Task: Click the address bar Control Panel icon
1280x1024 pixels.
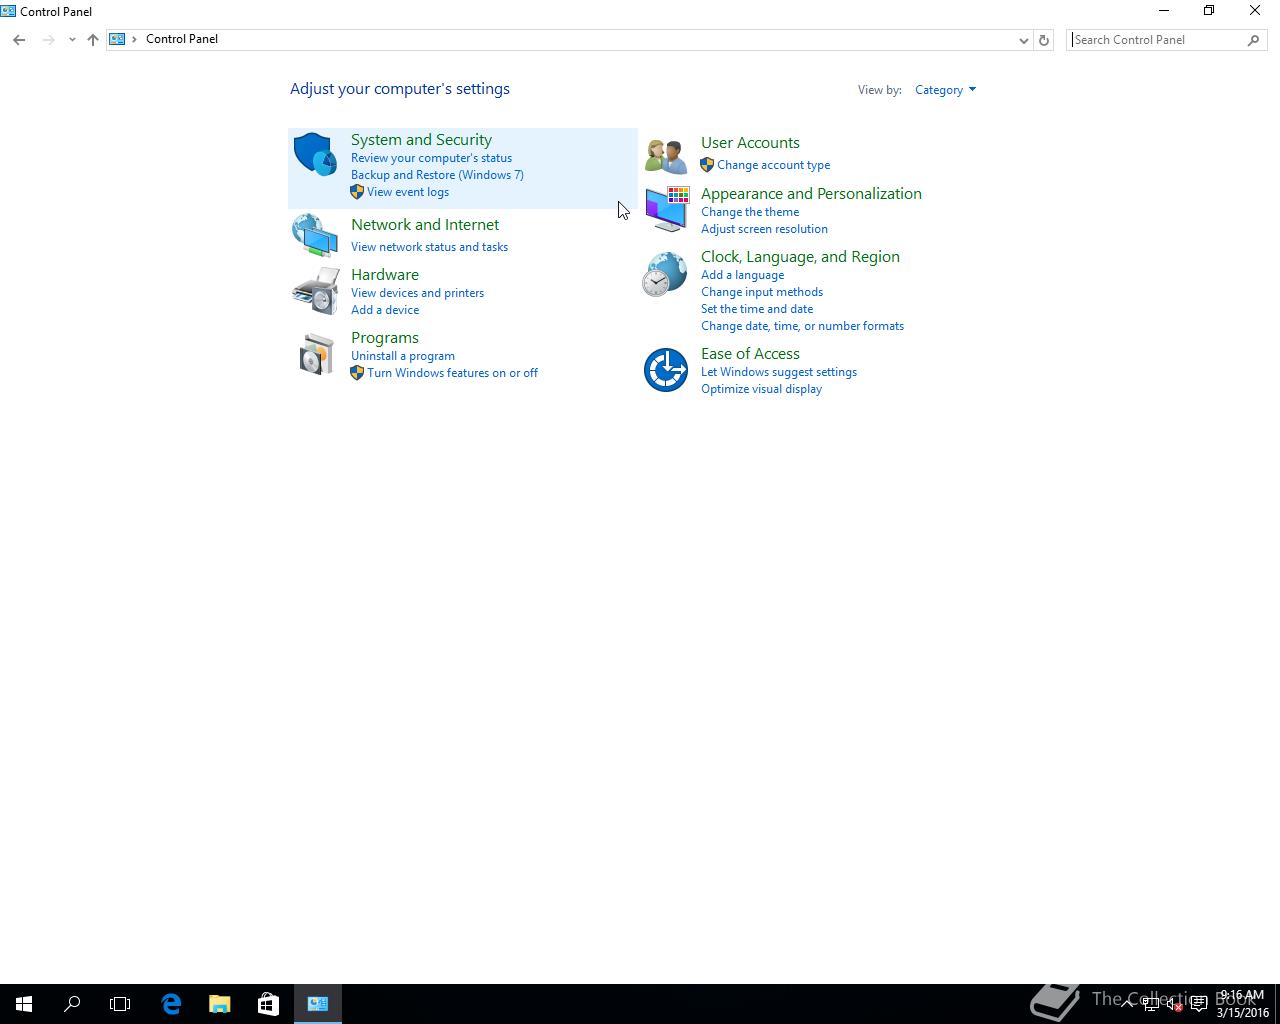Action: point(117,39)
